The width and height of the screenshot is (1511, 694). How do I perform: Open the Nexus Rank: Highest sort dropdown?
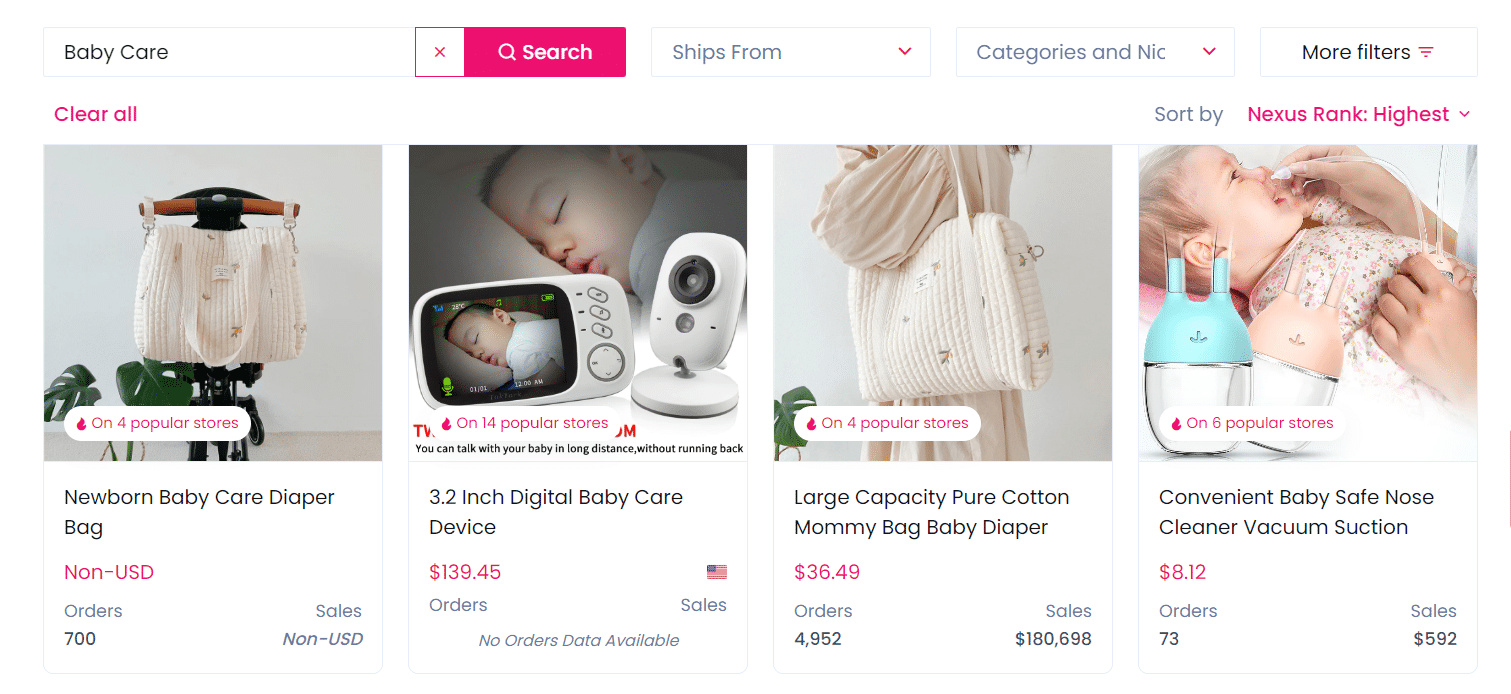[x=1359, y=114]
